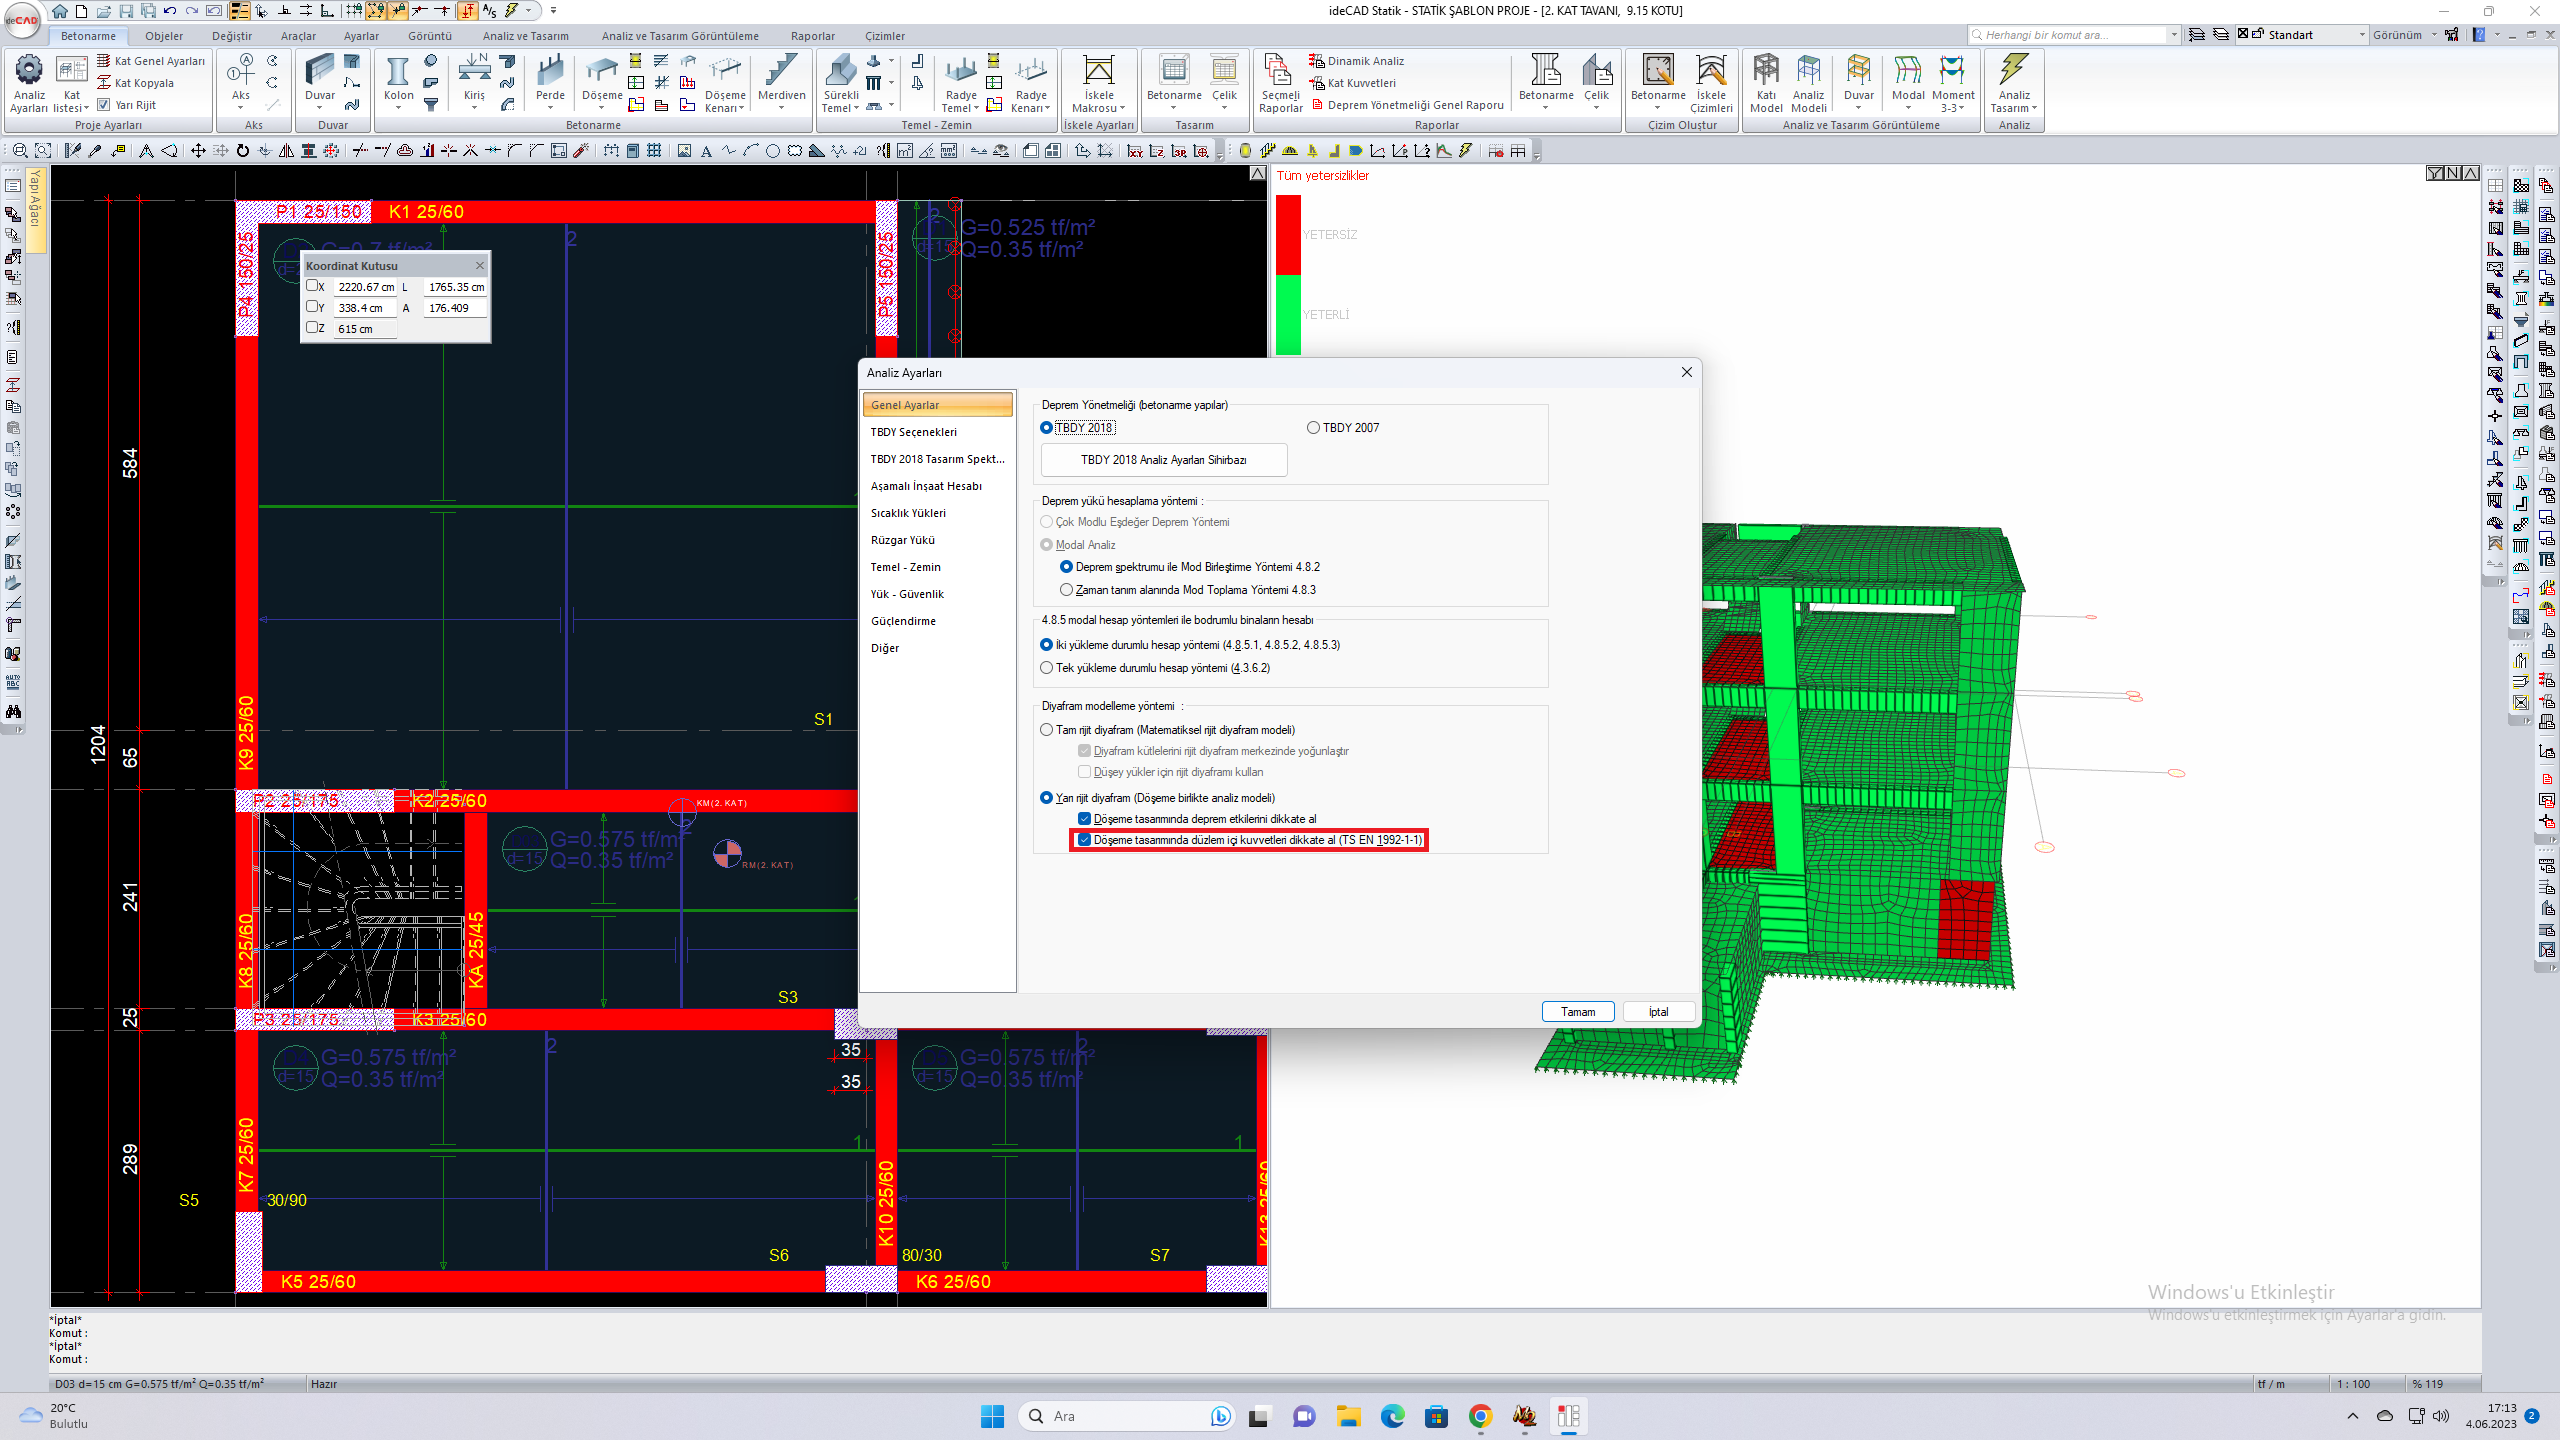Open Çelik Tasarım icon

click(1224, 70)
